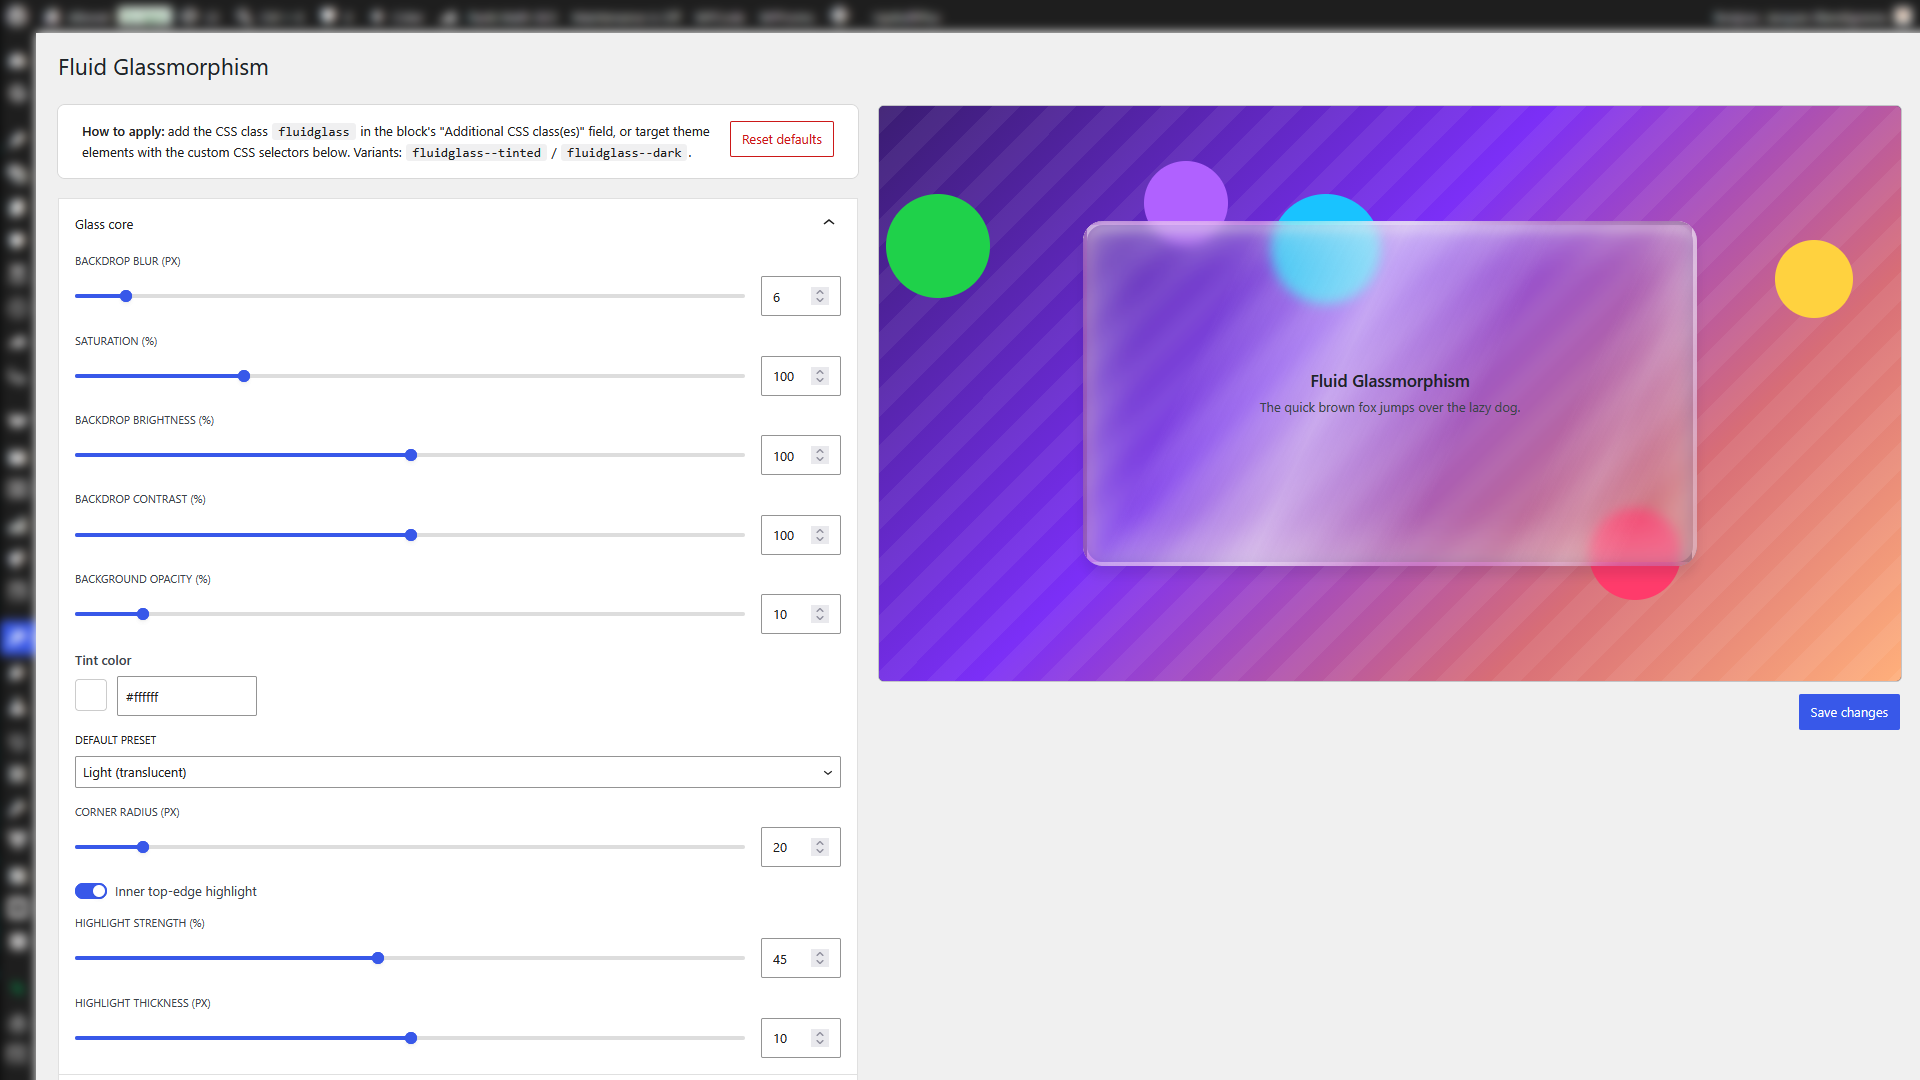Click the Background Opacity slider handle
1920x1080 pixels.
point(143,614)
